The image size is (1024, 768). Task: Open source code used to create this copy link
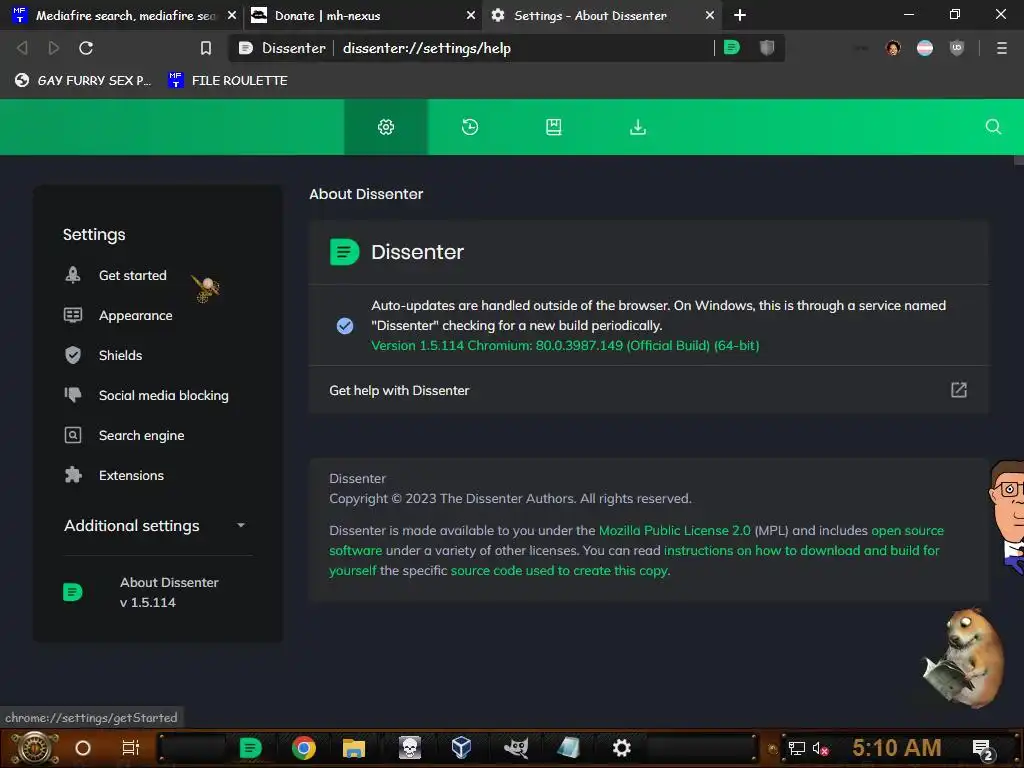559,570
